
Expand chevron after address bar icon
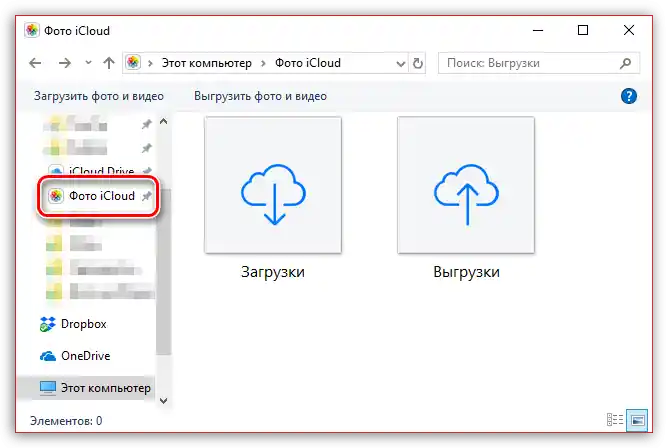coord(150,63)
